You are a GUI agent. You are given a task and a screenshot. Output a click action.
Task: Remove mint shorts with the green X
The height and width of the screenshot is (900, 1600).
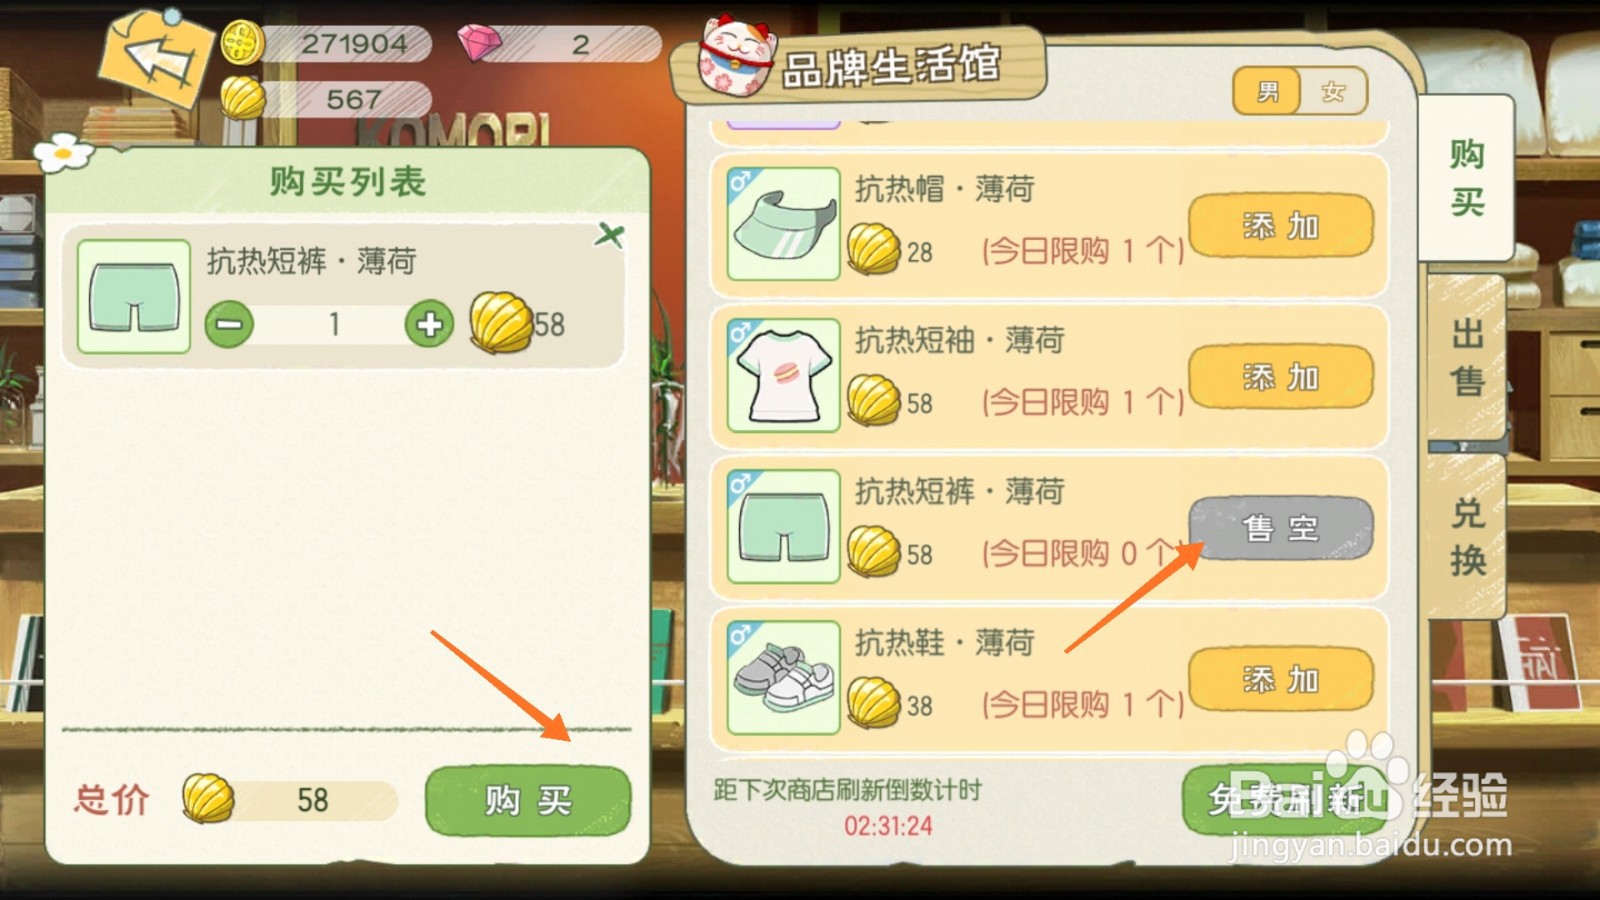pos(609,235)
